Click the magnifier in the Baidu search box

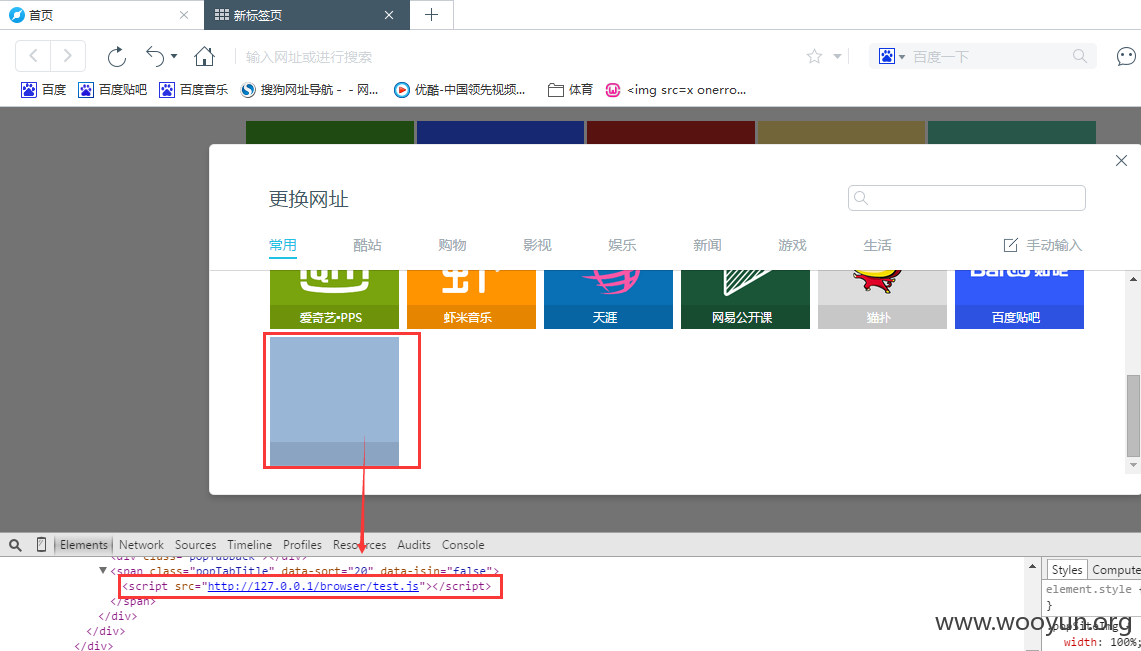(1080, 56)
